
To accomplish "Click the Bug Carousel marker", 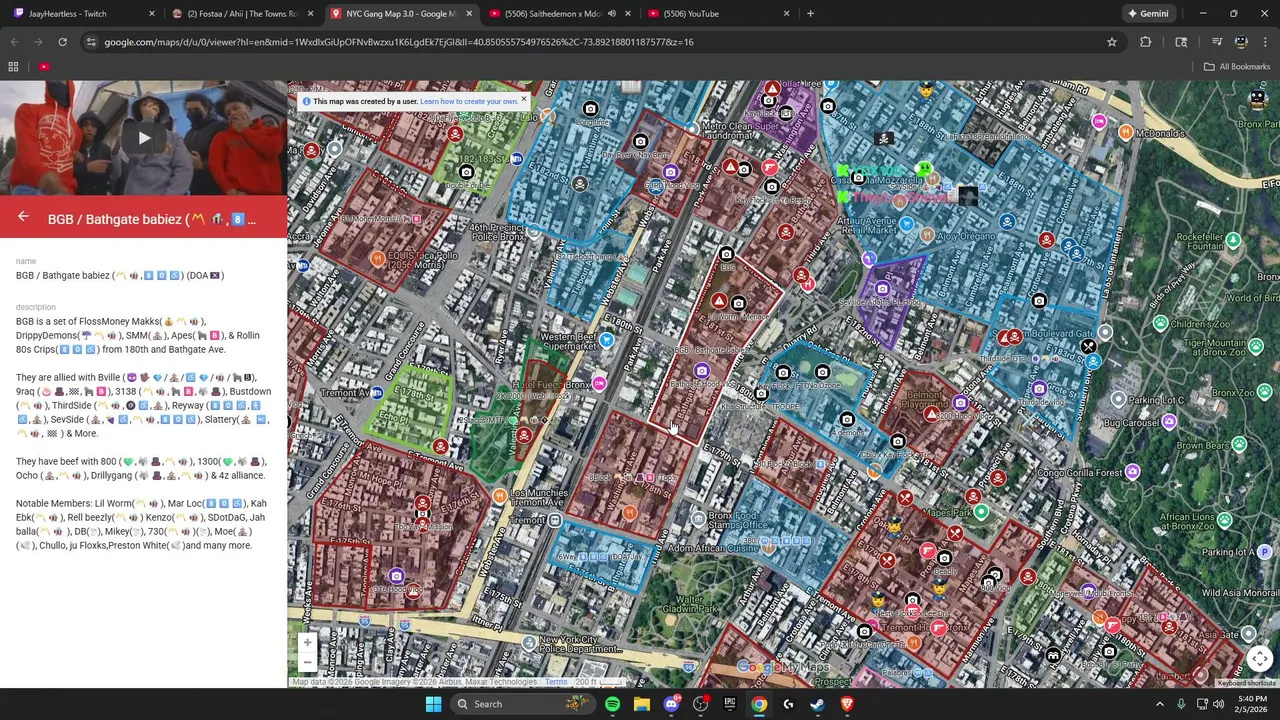I will (x=1168, y=422).
